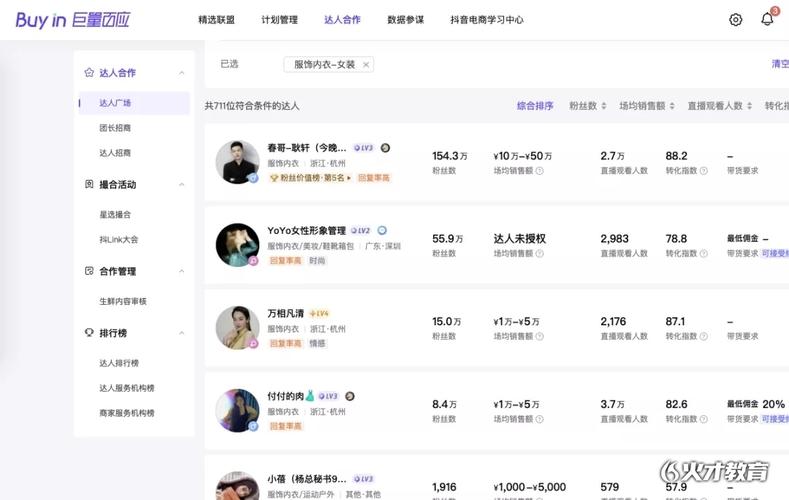Click round badge icon after 春哥-耿轩 LV3

[x=385, y=148]
